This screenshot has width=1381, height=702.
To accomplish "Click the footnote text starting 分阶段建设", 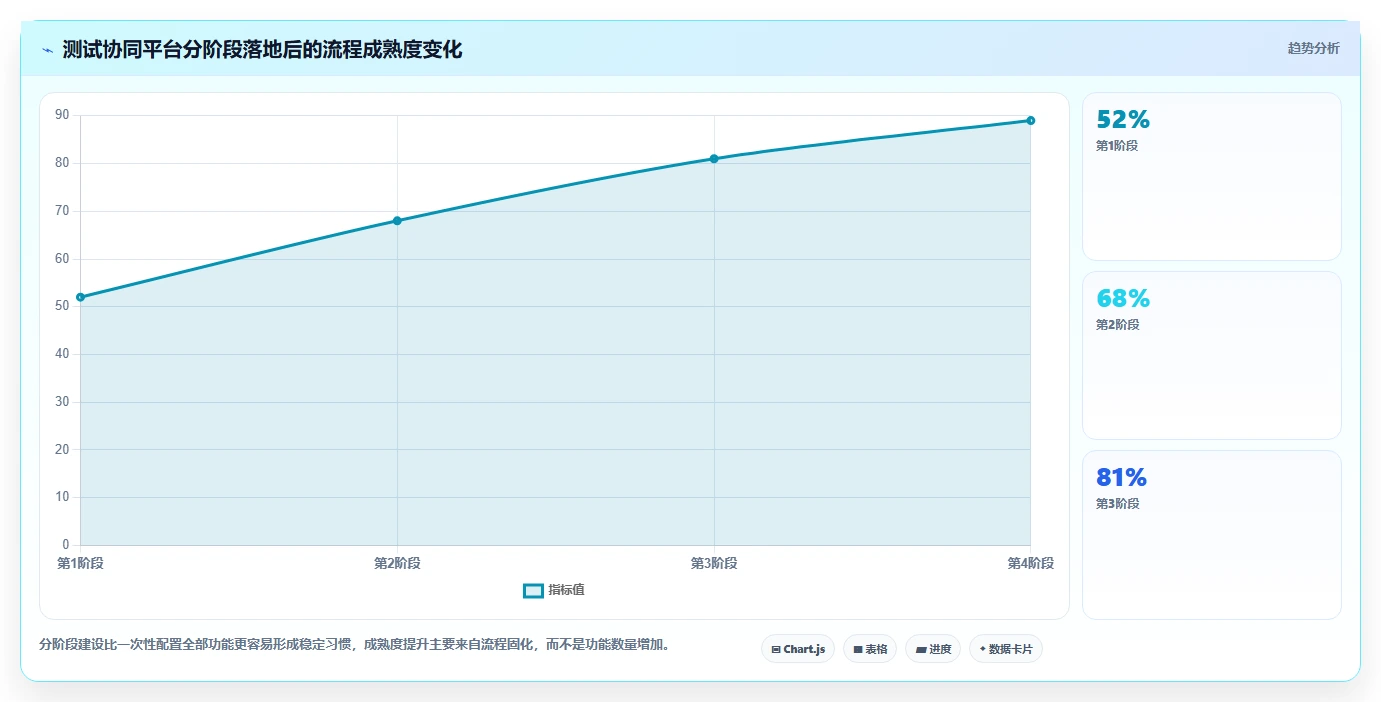I will point(354,644).
